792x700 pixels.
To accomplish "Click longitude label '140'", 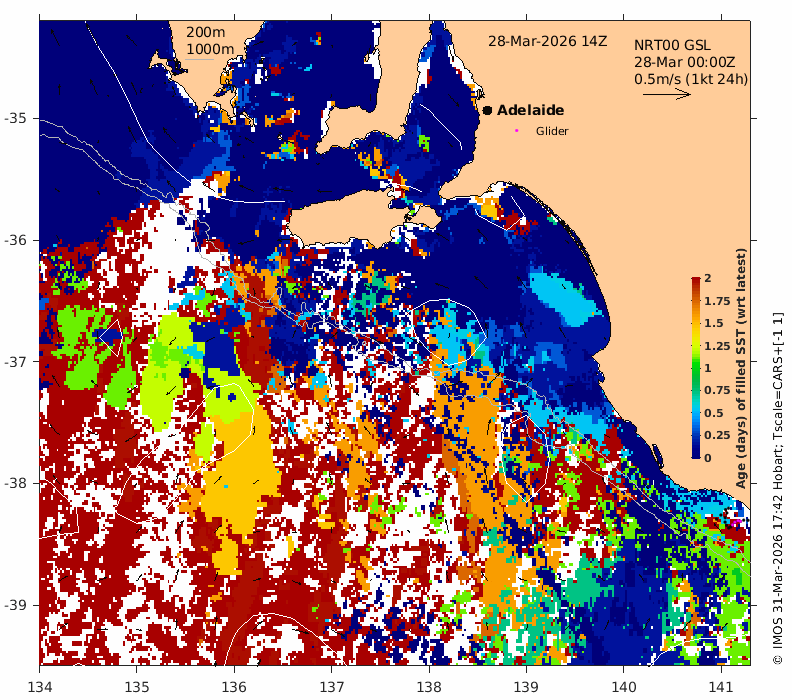I will [x=624, y=687].
